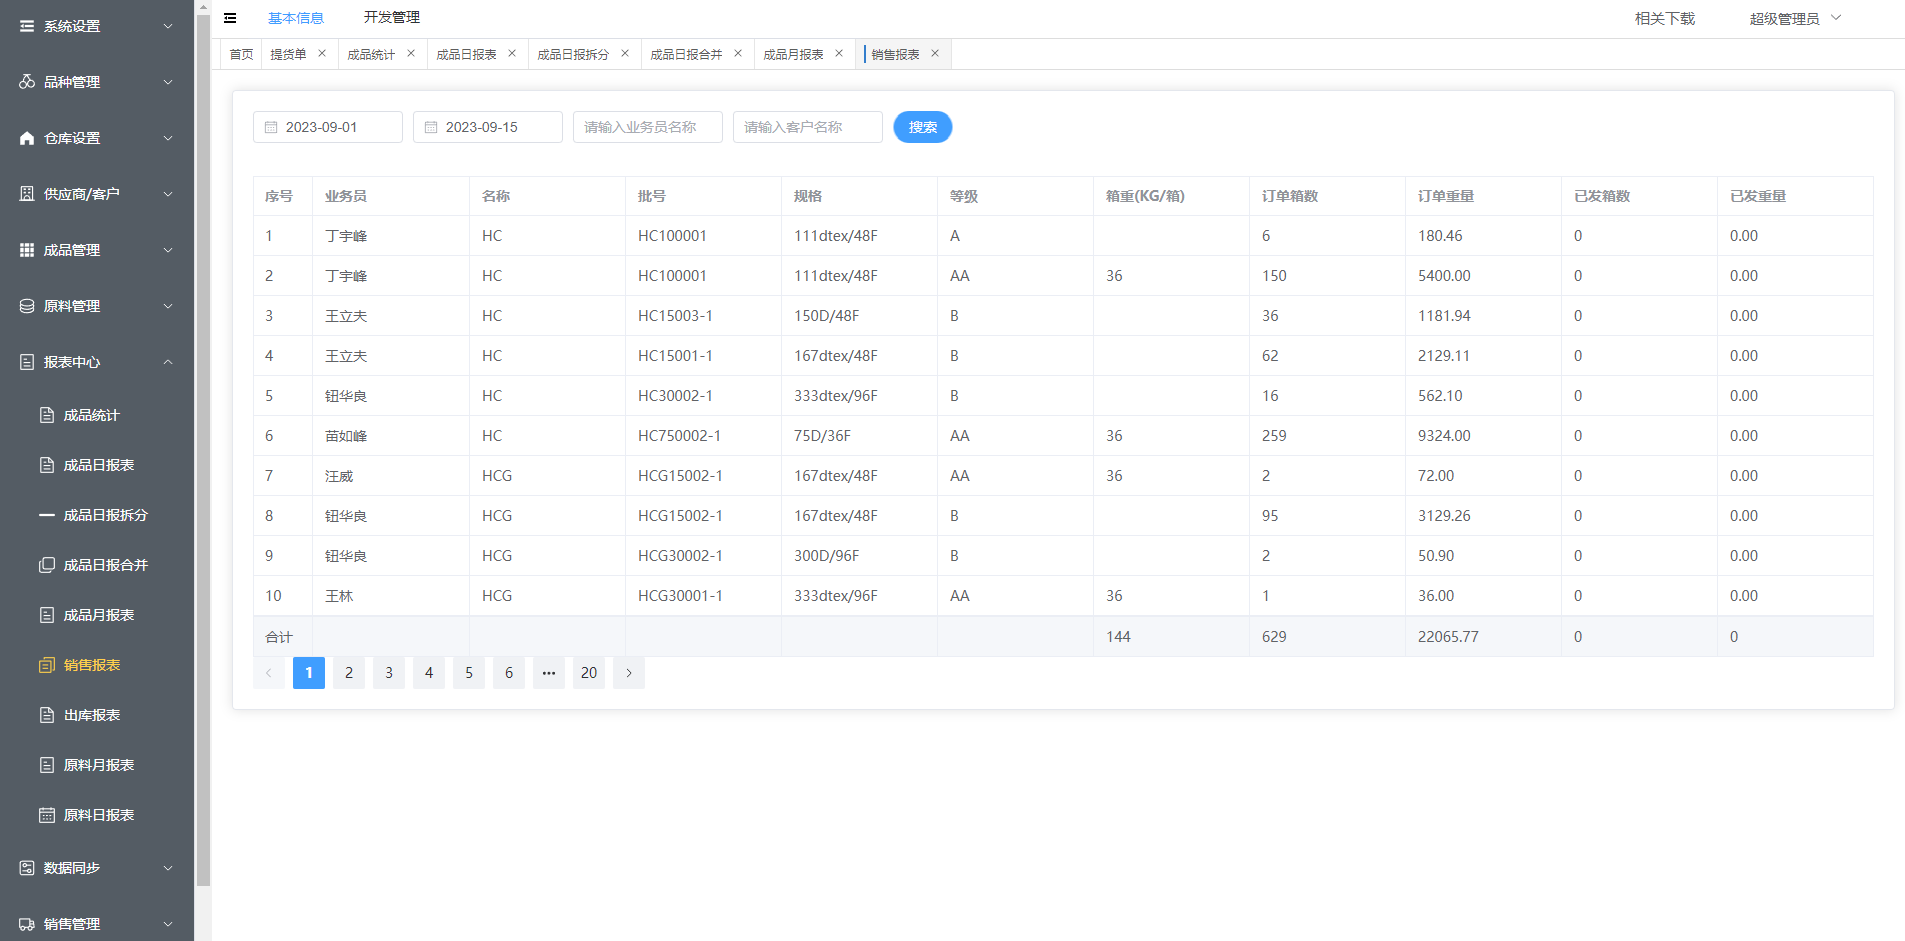Screen dimensions: 1905x941
Task: Click the 原料管理 database icon
Action: [x=27, y=306]
